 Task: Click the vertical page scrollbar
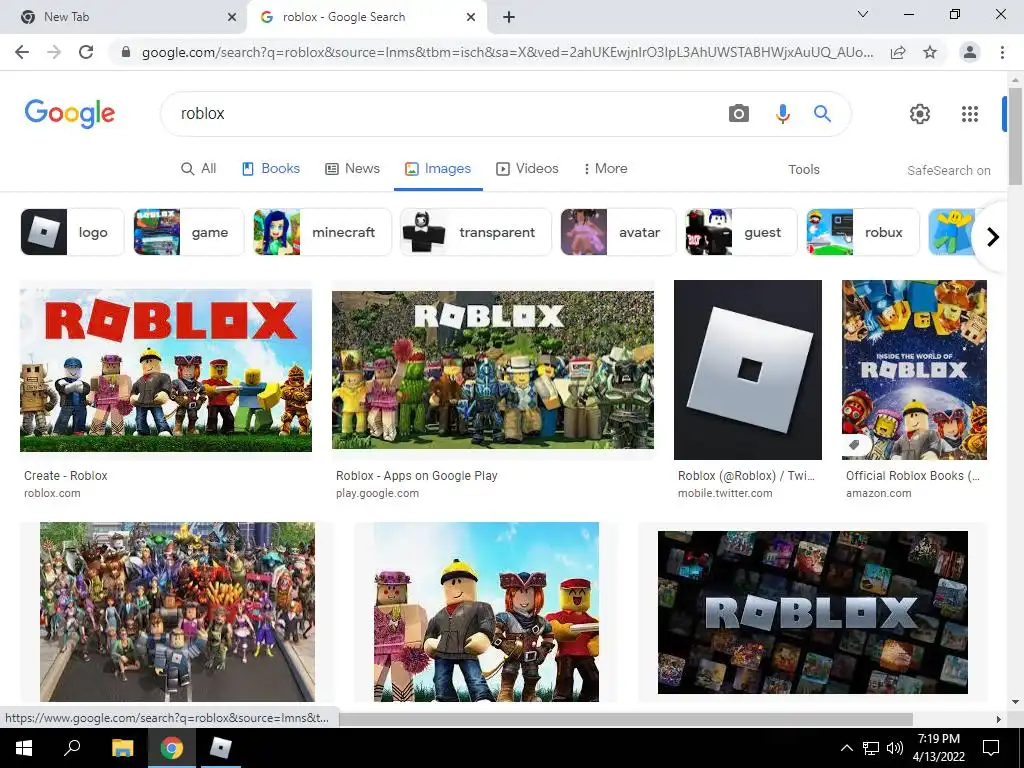coord(1015,135)
